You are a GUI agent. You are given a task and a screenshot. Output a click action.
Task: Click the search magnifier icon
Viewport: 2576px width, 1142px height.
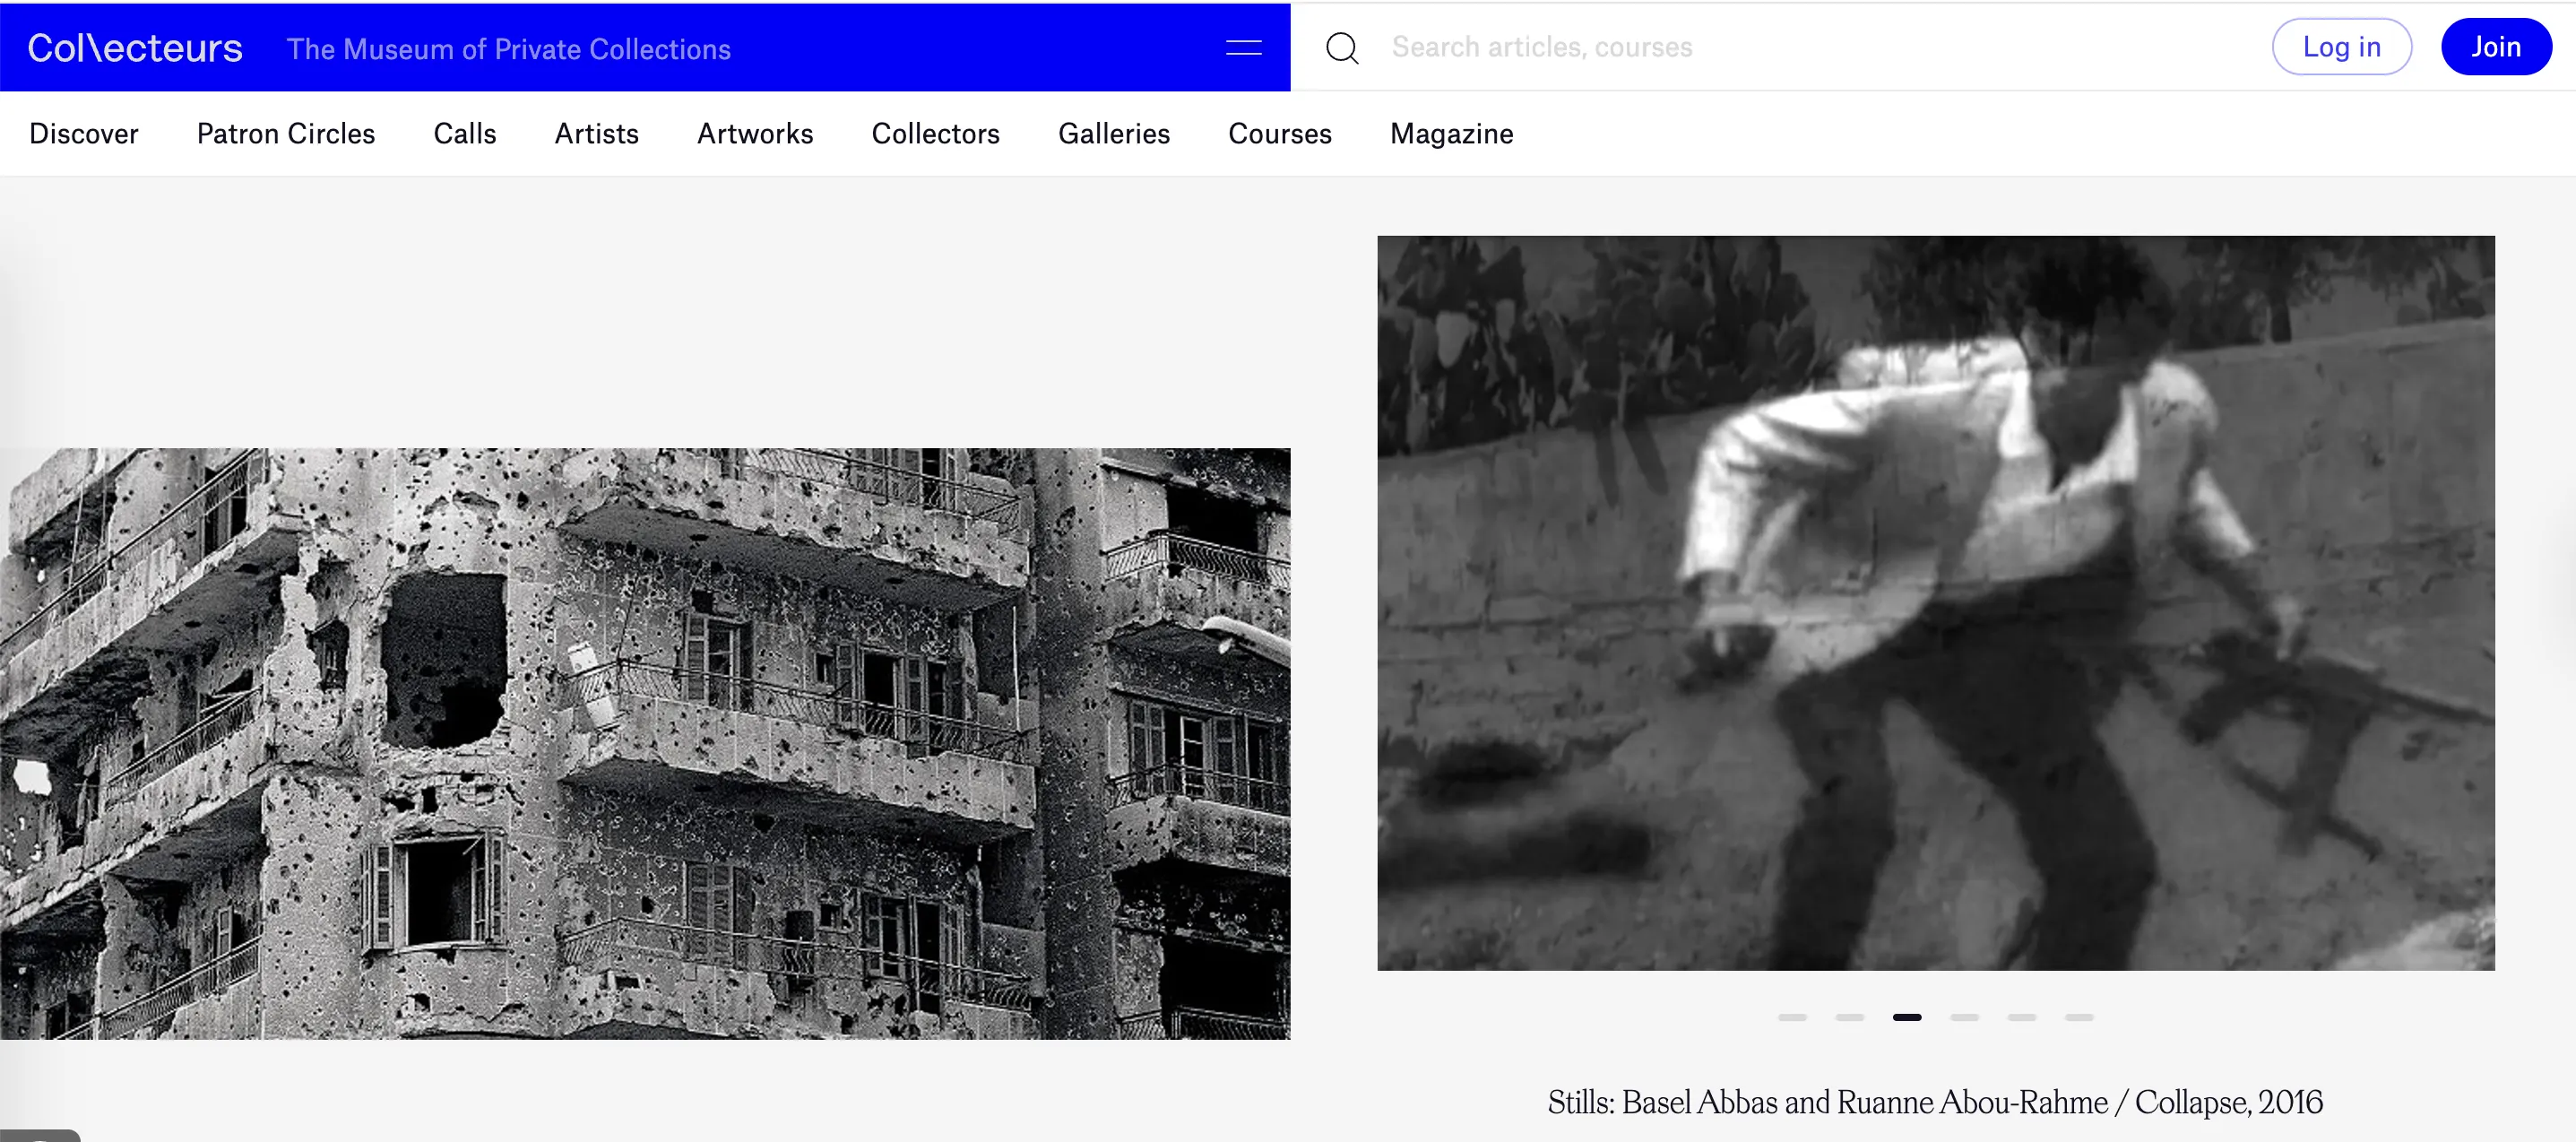click(1342, 47)
